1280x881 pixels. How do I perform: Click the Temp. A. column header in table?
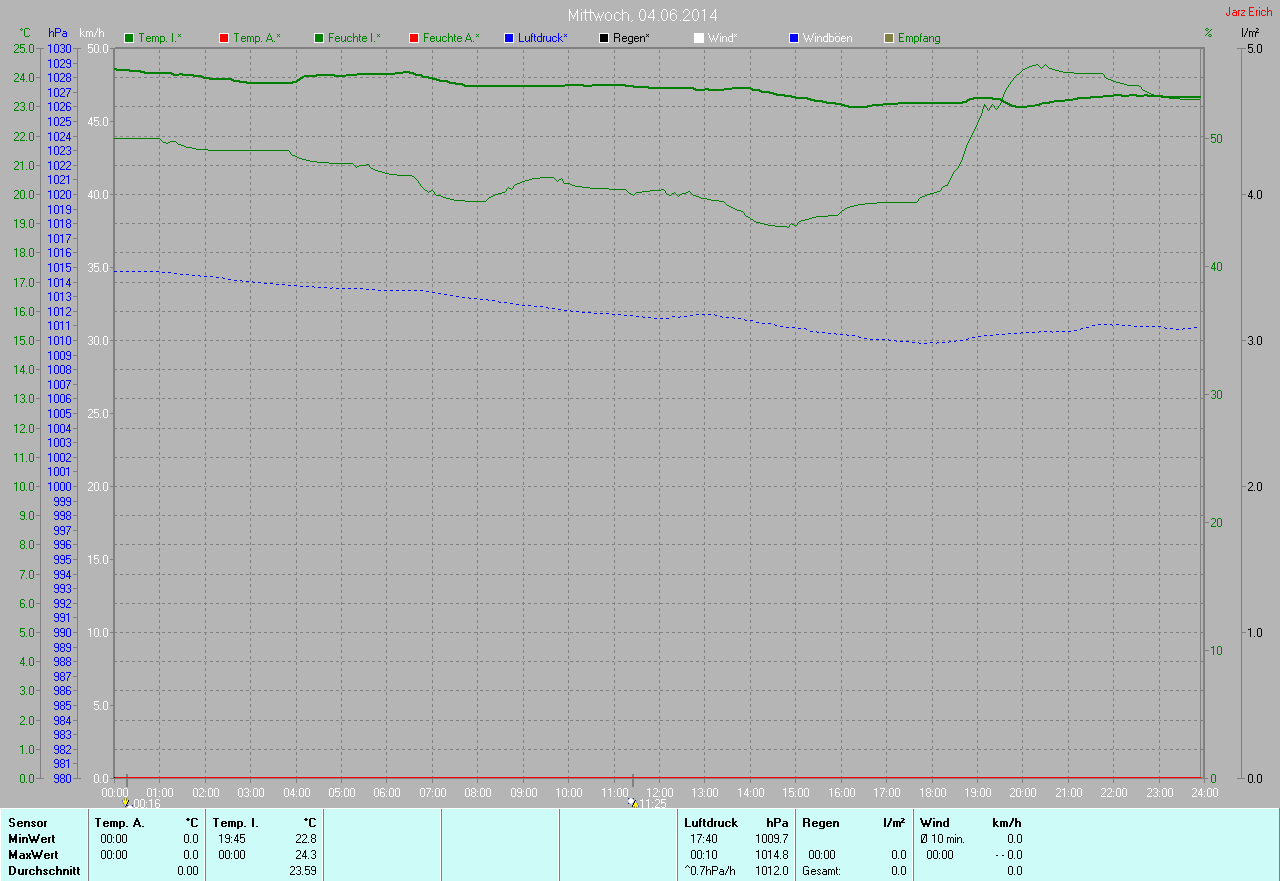pos(119,823)
